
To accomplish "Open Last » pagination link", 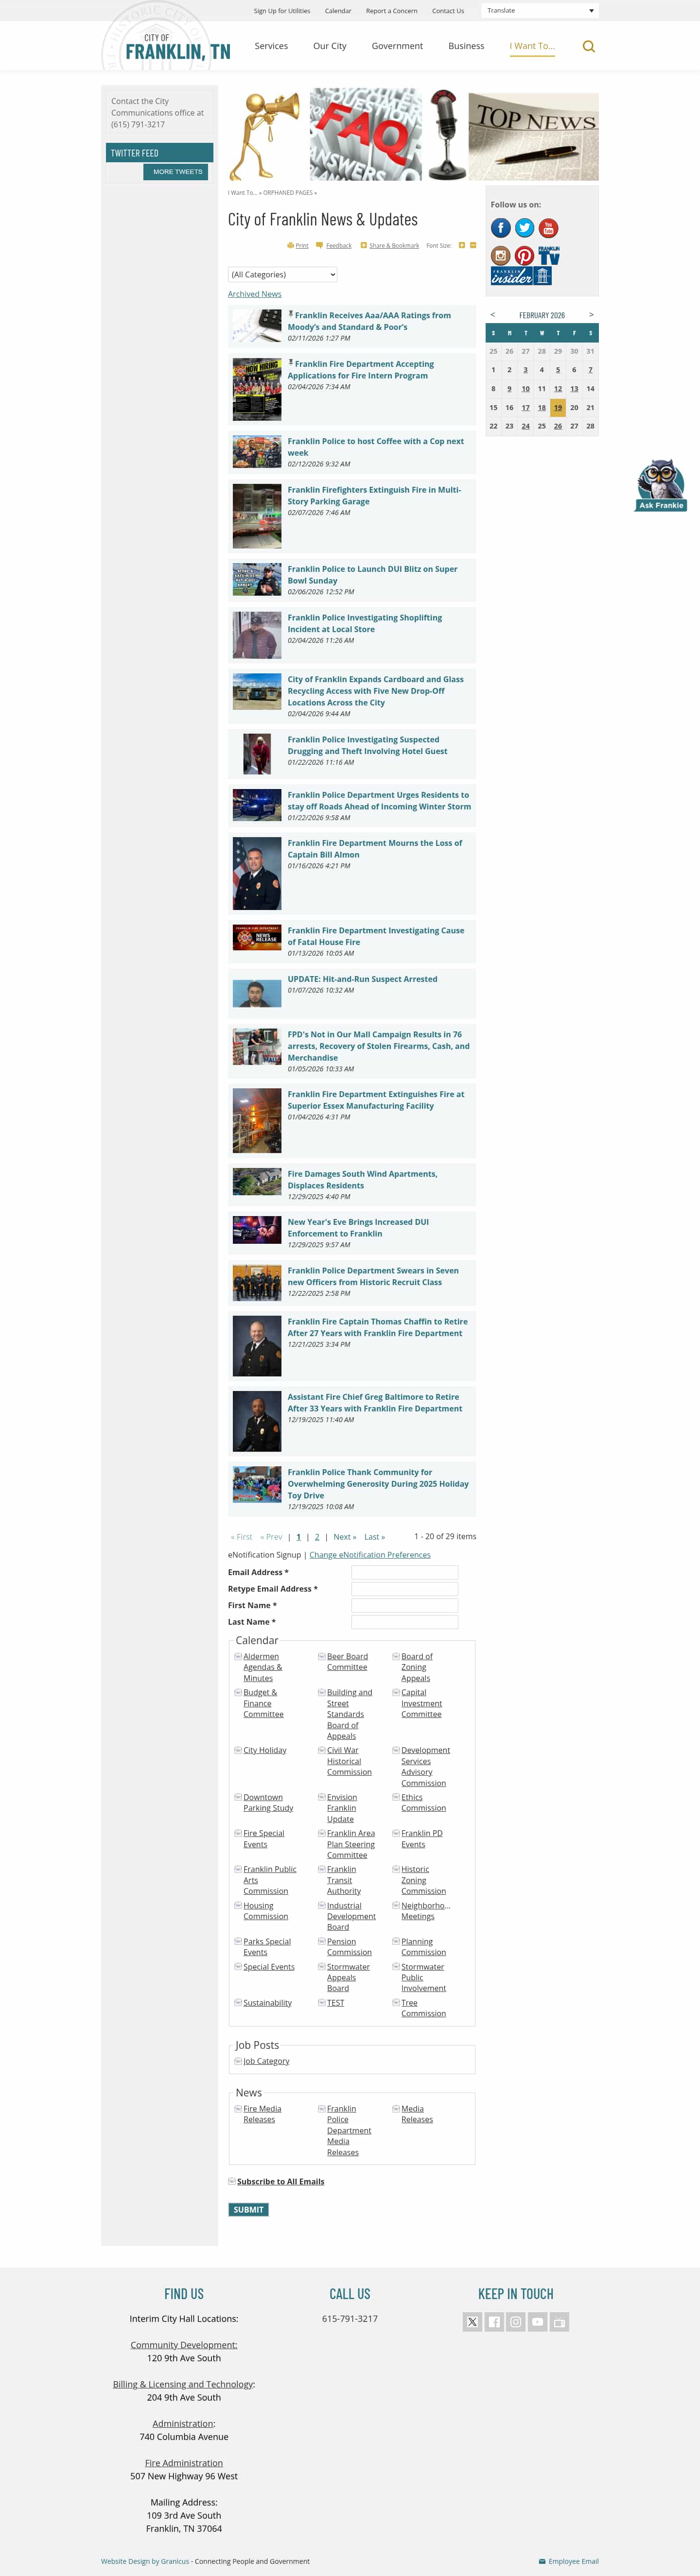I will click(375, 1537).
